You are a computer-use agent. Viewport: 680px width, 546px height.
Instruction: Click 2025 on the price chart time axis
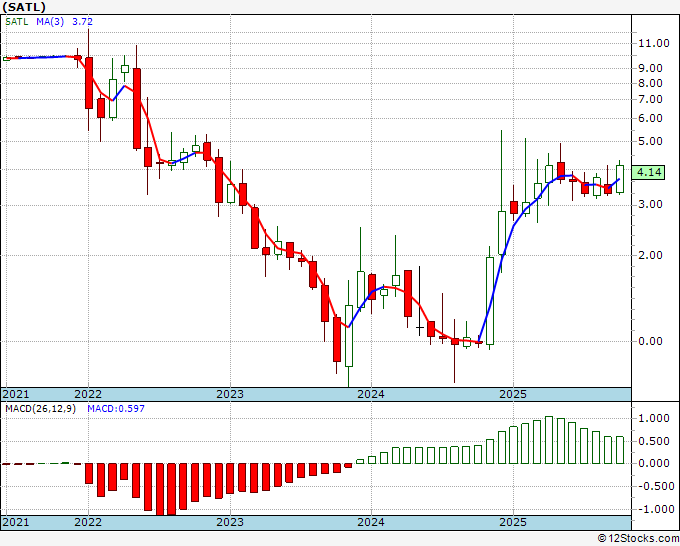tap(513, 394)
